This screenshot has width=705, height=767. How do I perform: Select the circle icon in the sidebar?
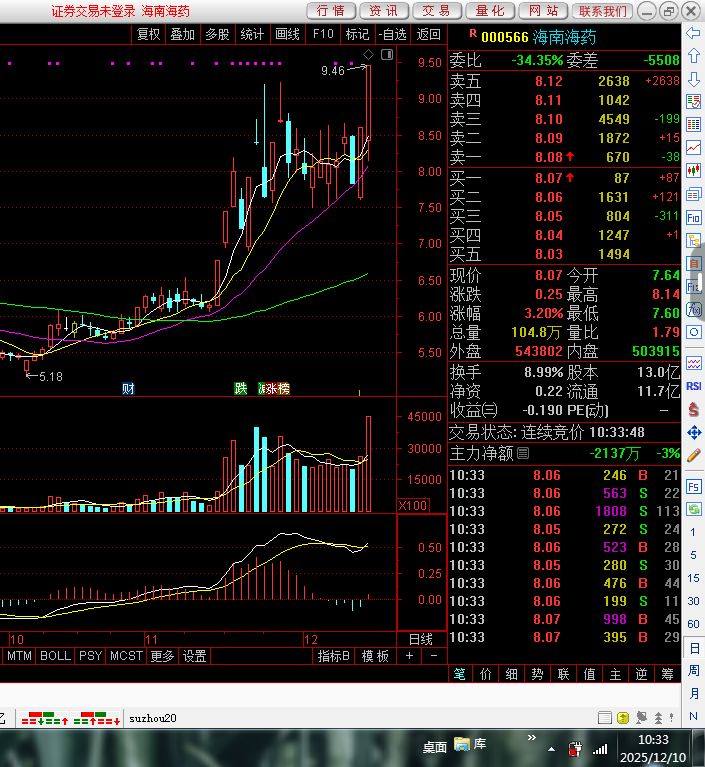click(693, 333)
